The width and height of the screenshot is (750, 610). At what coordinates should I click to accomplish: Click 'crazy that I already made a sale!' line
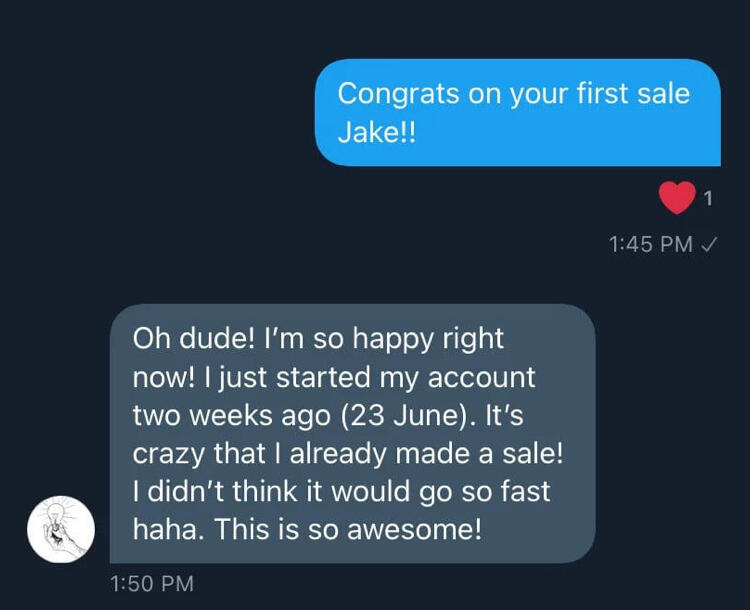pyautogui.click(x=349, y=454)
